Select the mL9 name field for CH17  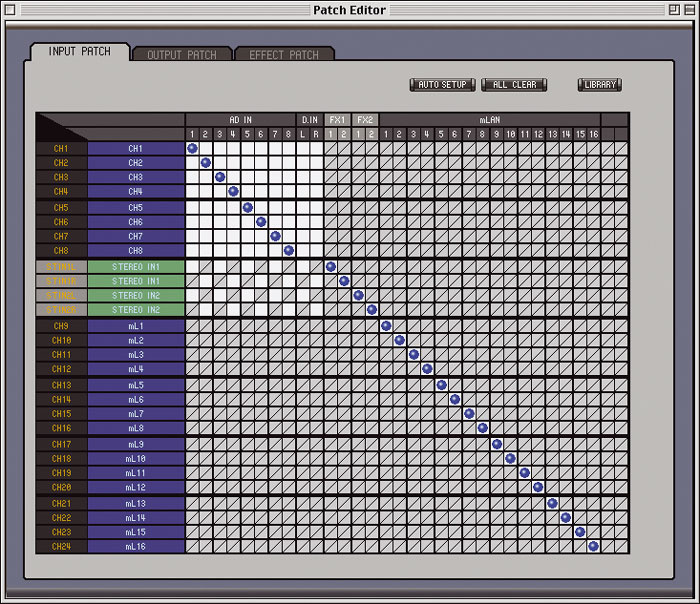[x=135, y=444]
